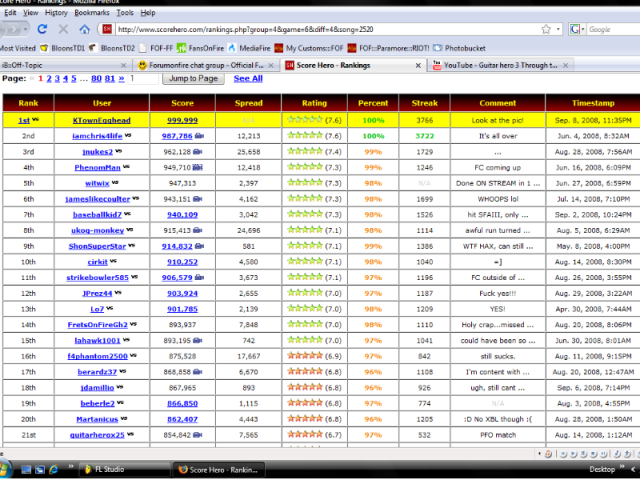
Task: Open the My Customs::FOF bookmark
Action: (x=309, y=48)
